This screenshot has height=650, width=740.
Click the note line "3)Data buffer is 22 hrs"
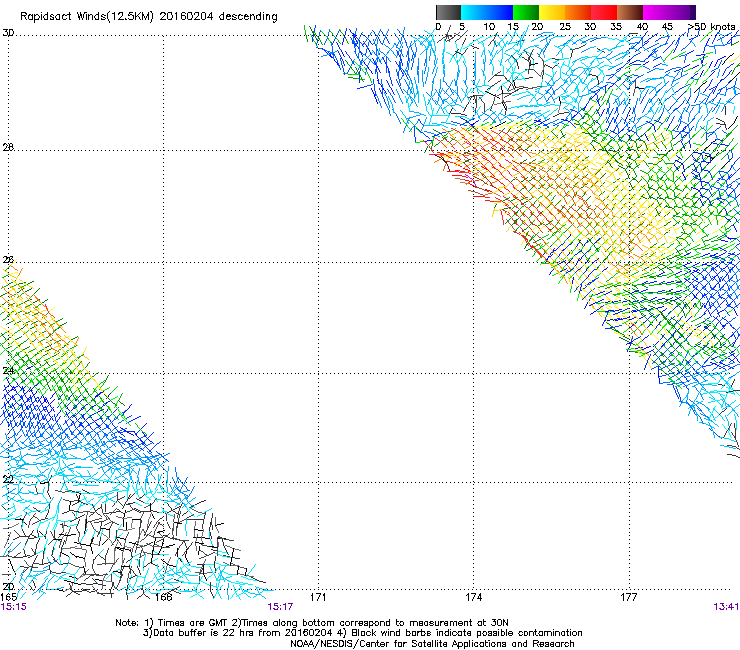click(362, 633)
